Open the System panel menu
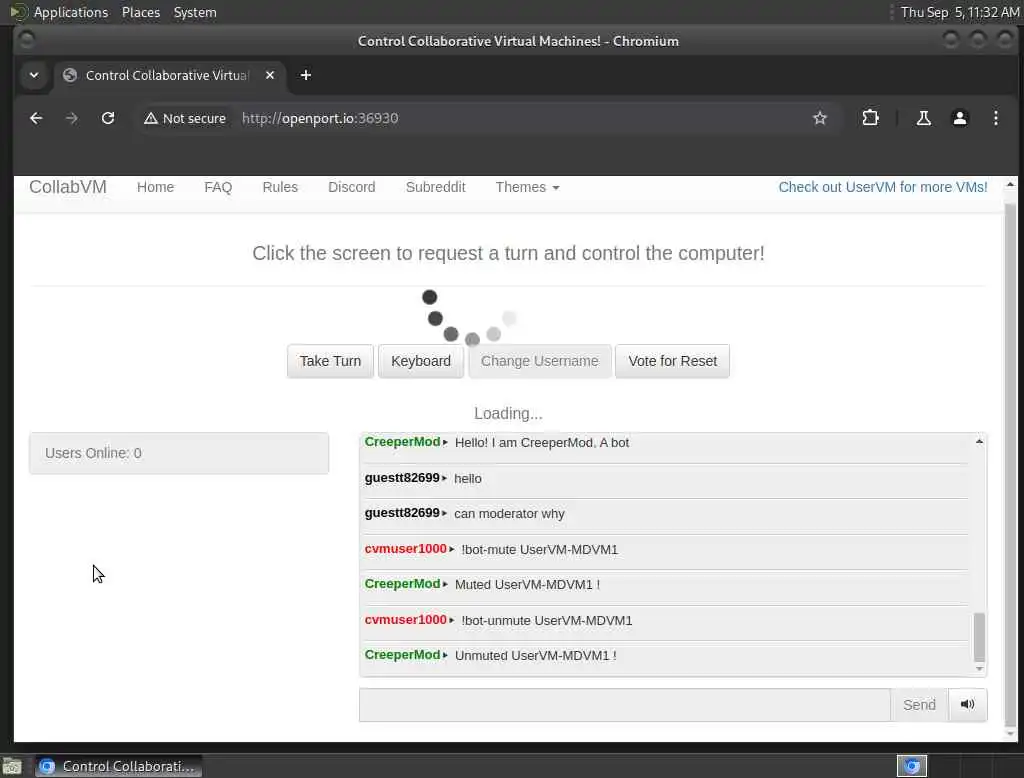1024x778 pixels. [195, 12]
